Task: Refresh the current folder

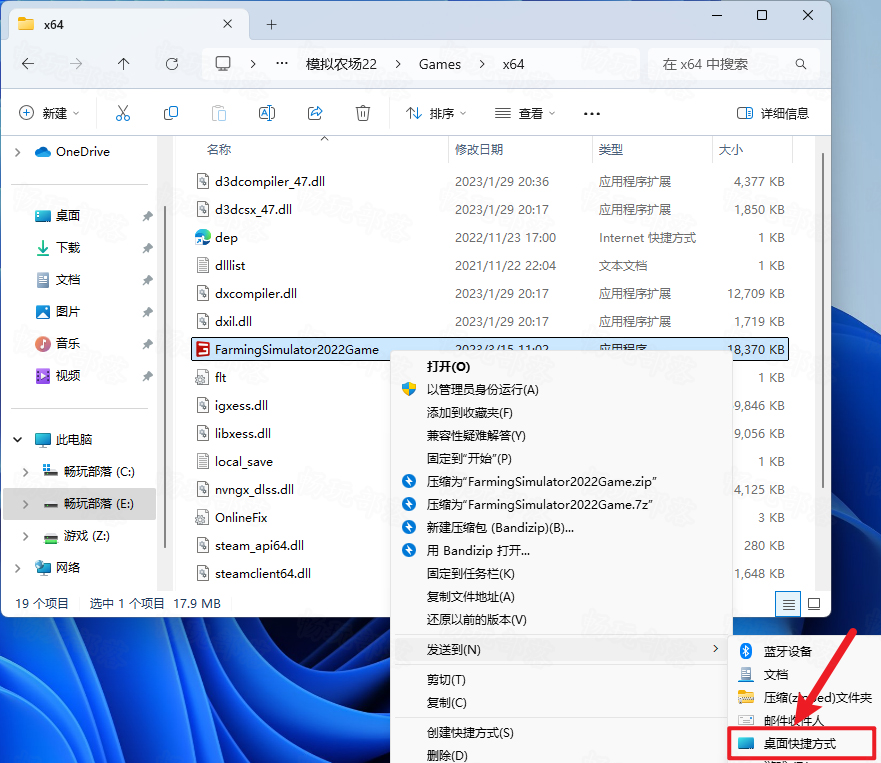Action: point(172,64)
